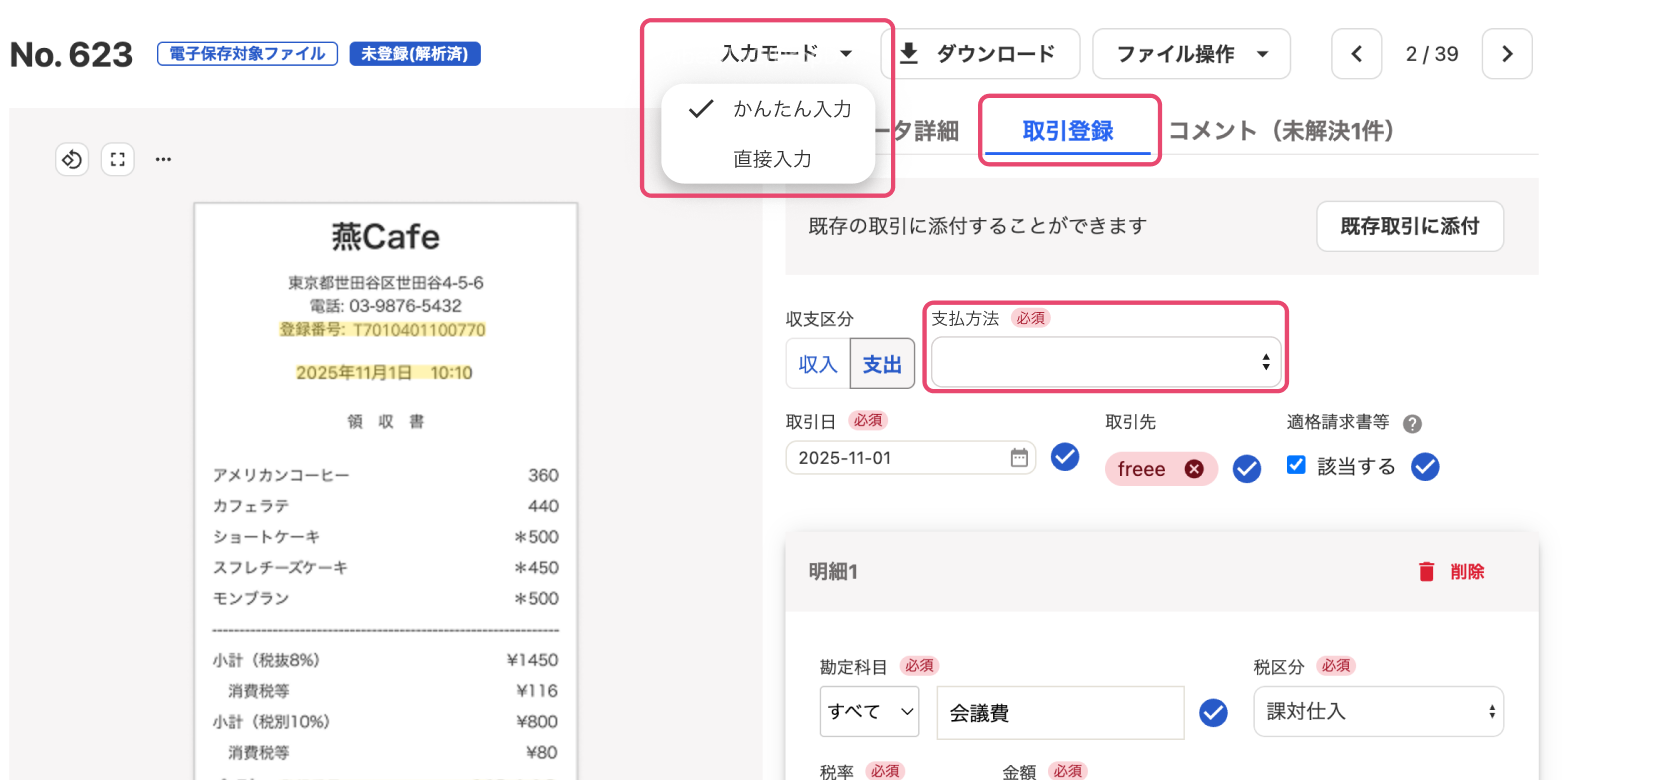Click the アメリカンコーヒー line on receipt
This screenshot has width=1654, height=780.
tap(385, 475)
